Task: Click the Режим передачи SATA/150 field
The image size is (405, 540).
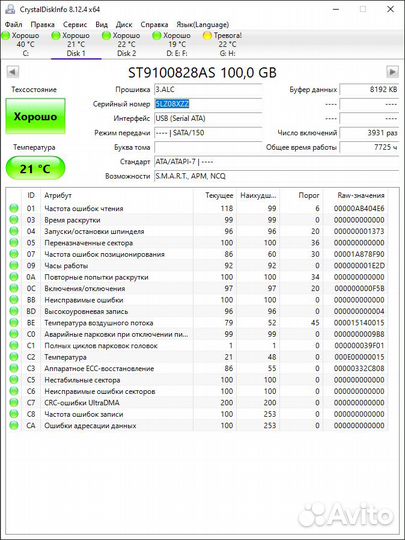Action: pos(208,133)
